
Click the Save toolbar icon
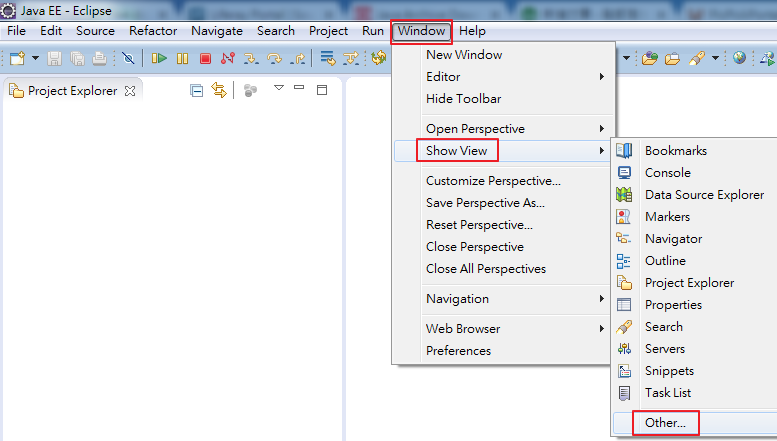tap(55, 58)
